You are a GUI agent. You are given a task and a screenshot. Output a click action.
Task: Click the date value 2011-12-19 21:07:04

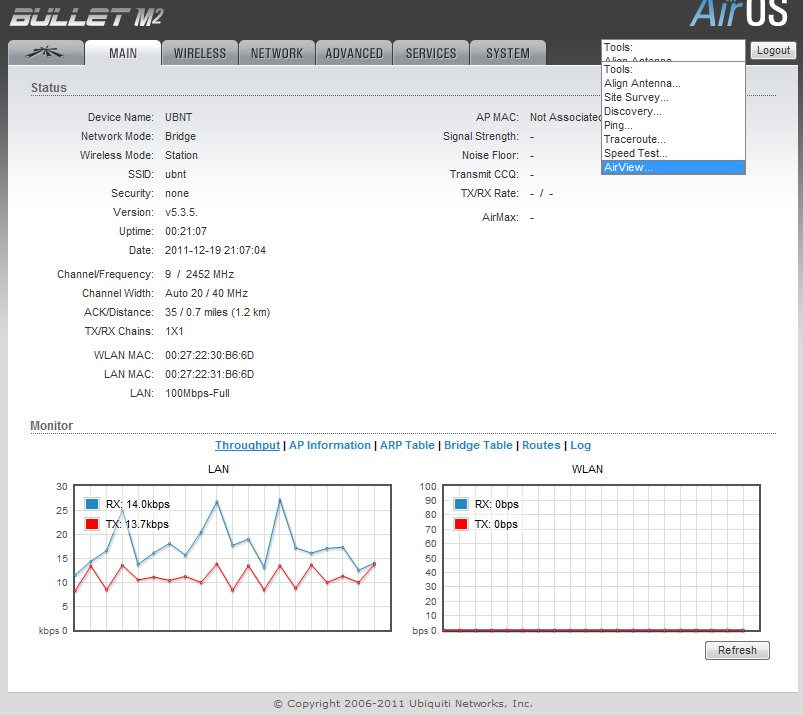click(x=215, y=250)
